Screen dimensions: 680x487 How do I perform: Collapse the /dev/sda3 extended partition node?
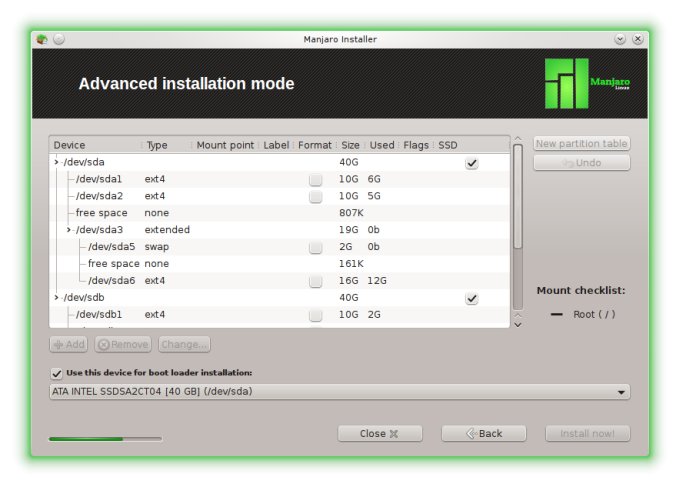click(69, 230)
